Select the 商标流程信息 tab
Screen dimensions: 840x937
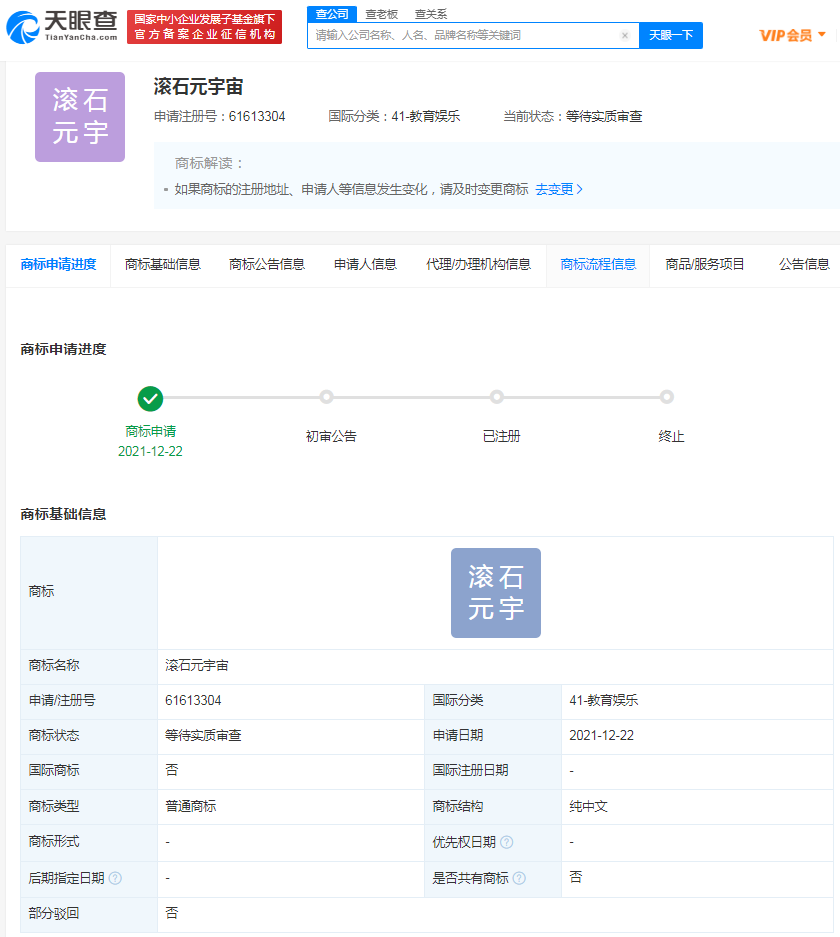[x=598, y=265]
